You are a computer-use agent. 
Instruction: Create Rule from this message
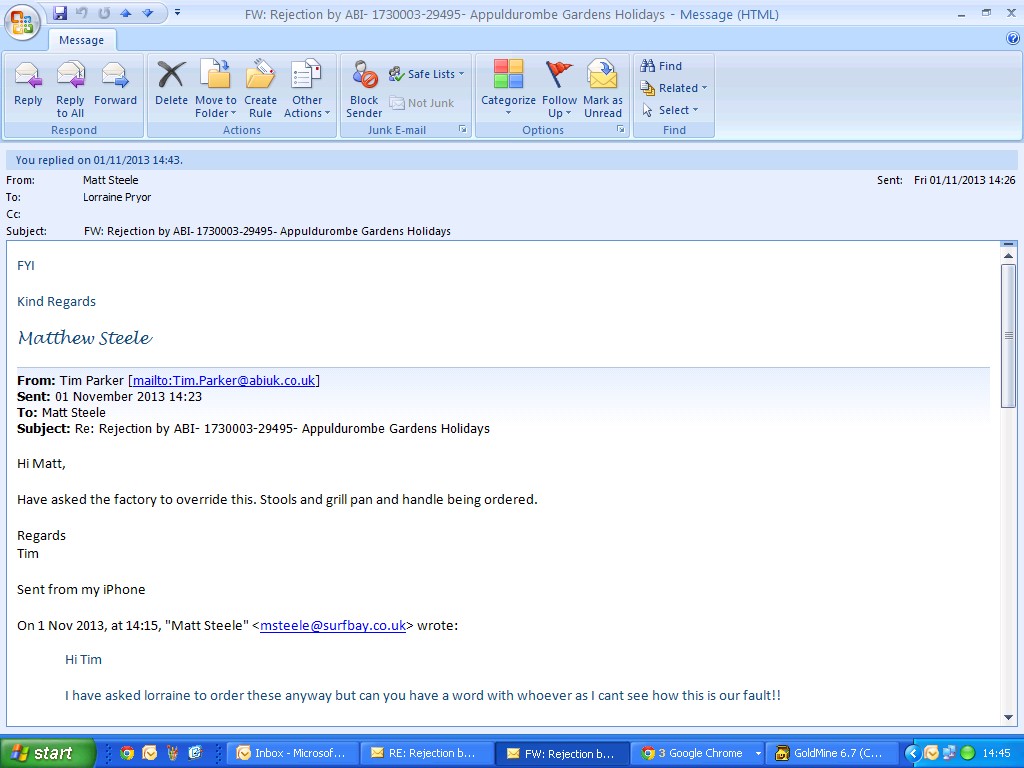(261, 88)
